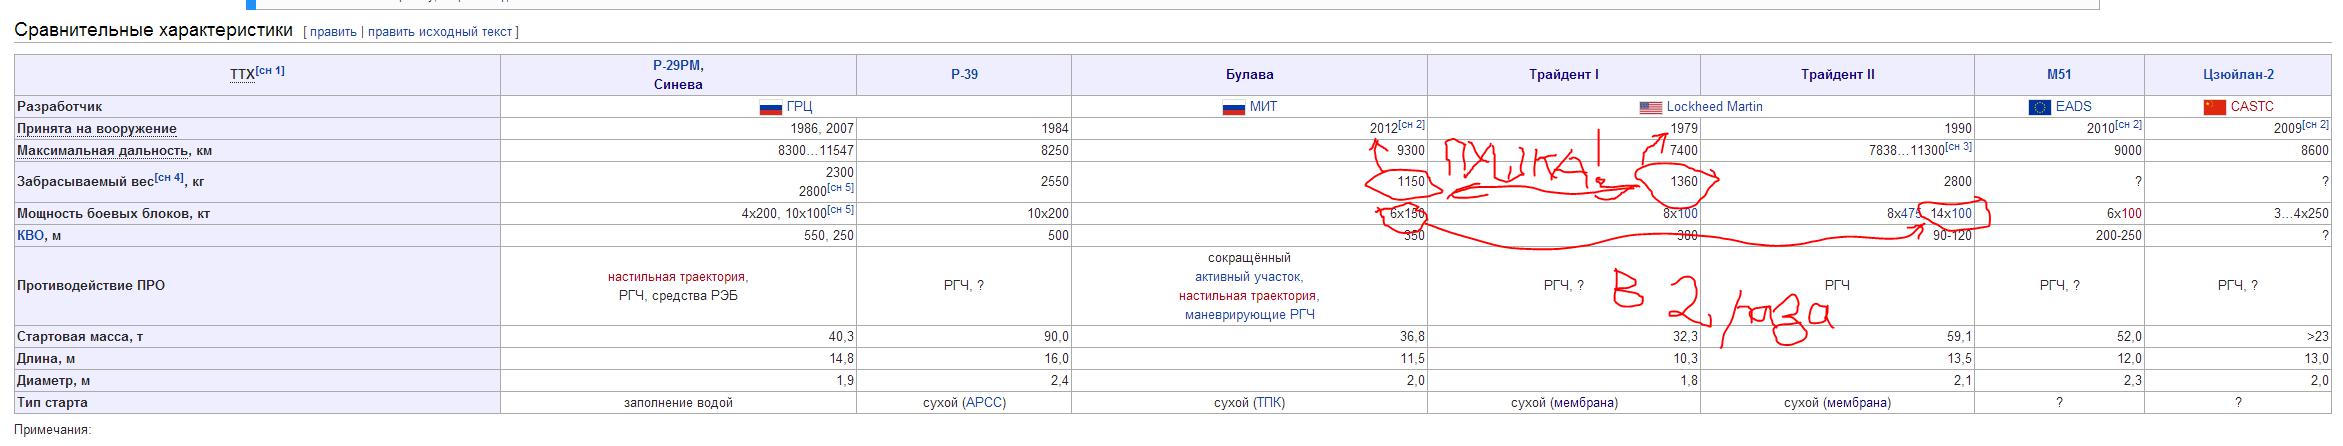Click the ТТХ header abbreviation
This screenshot has width=2343, height=446.
tap(241, 75)
